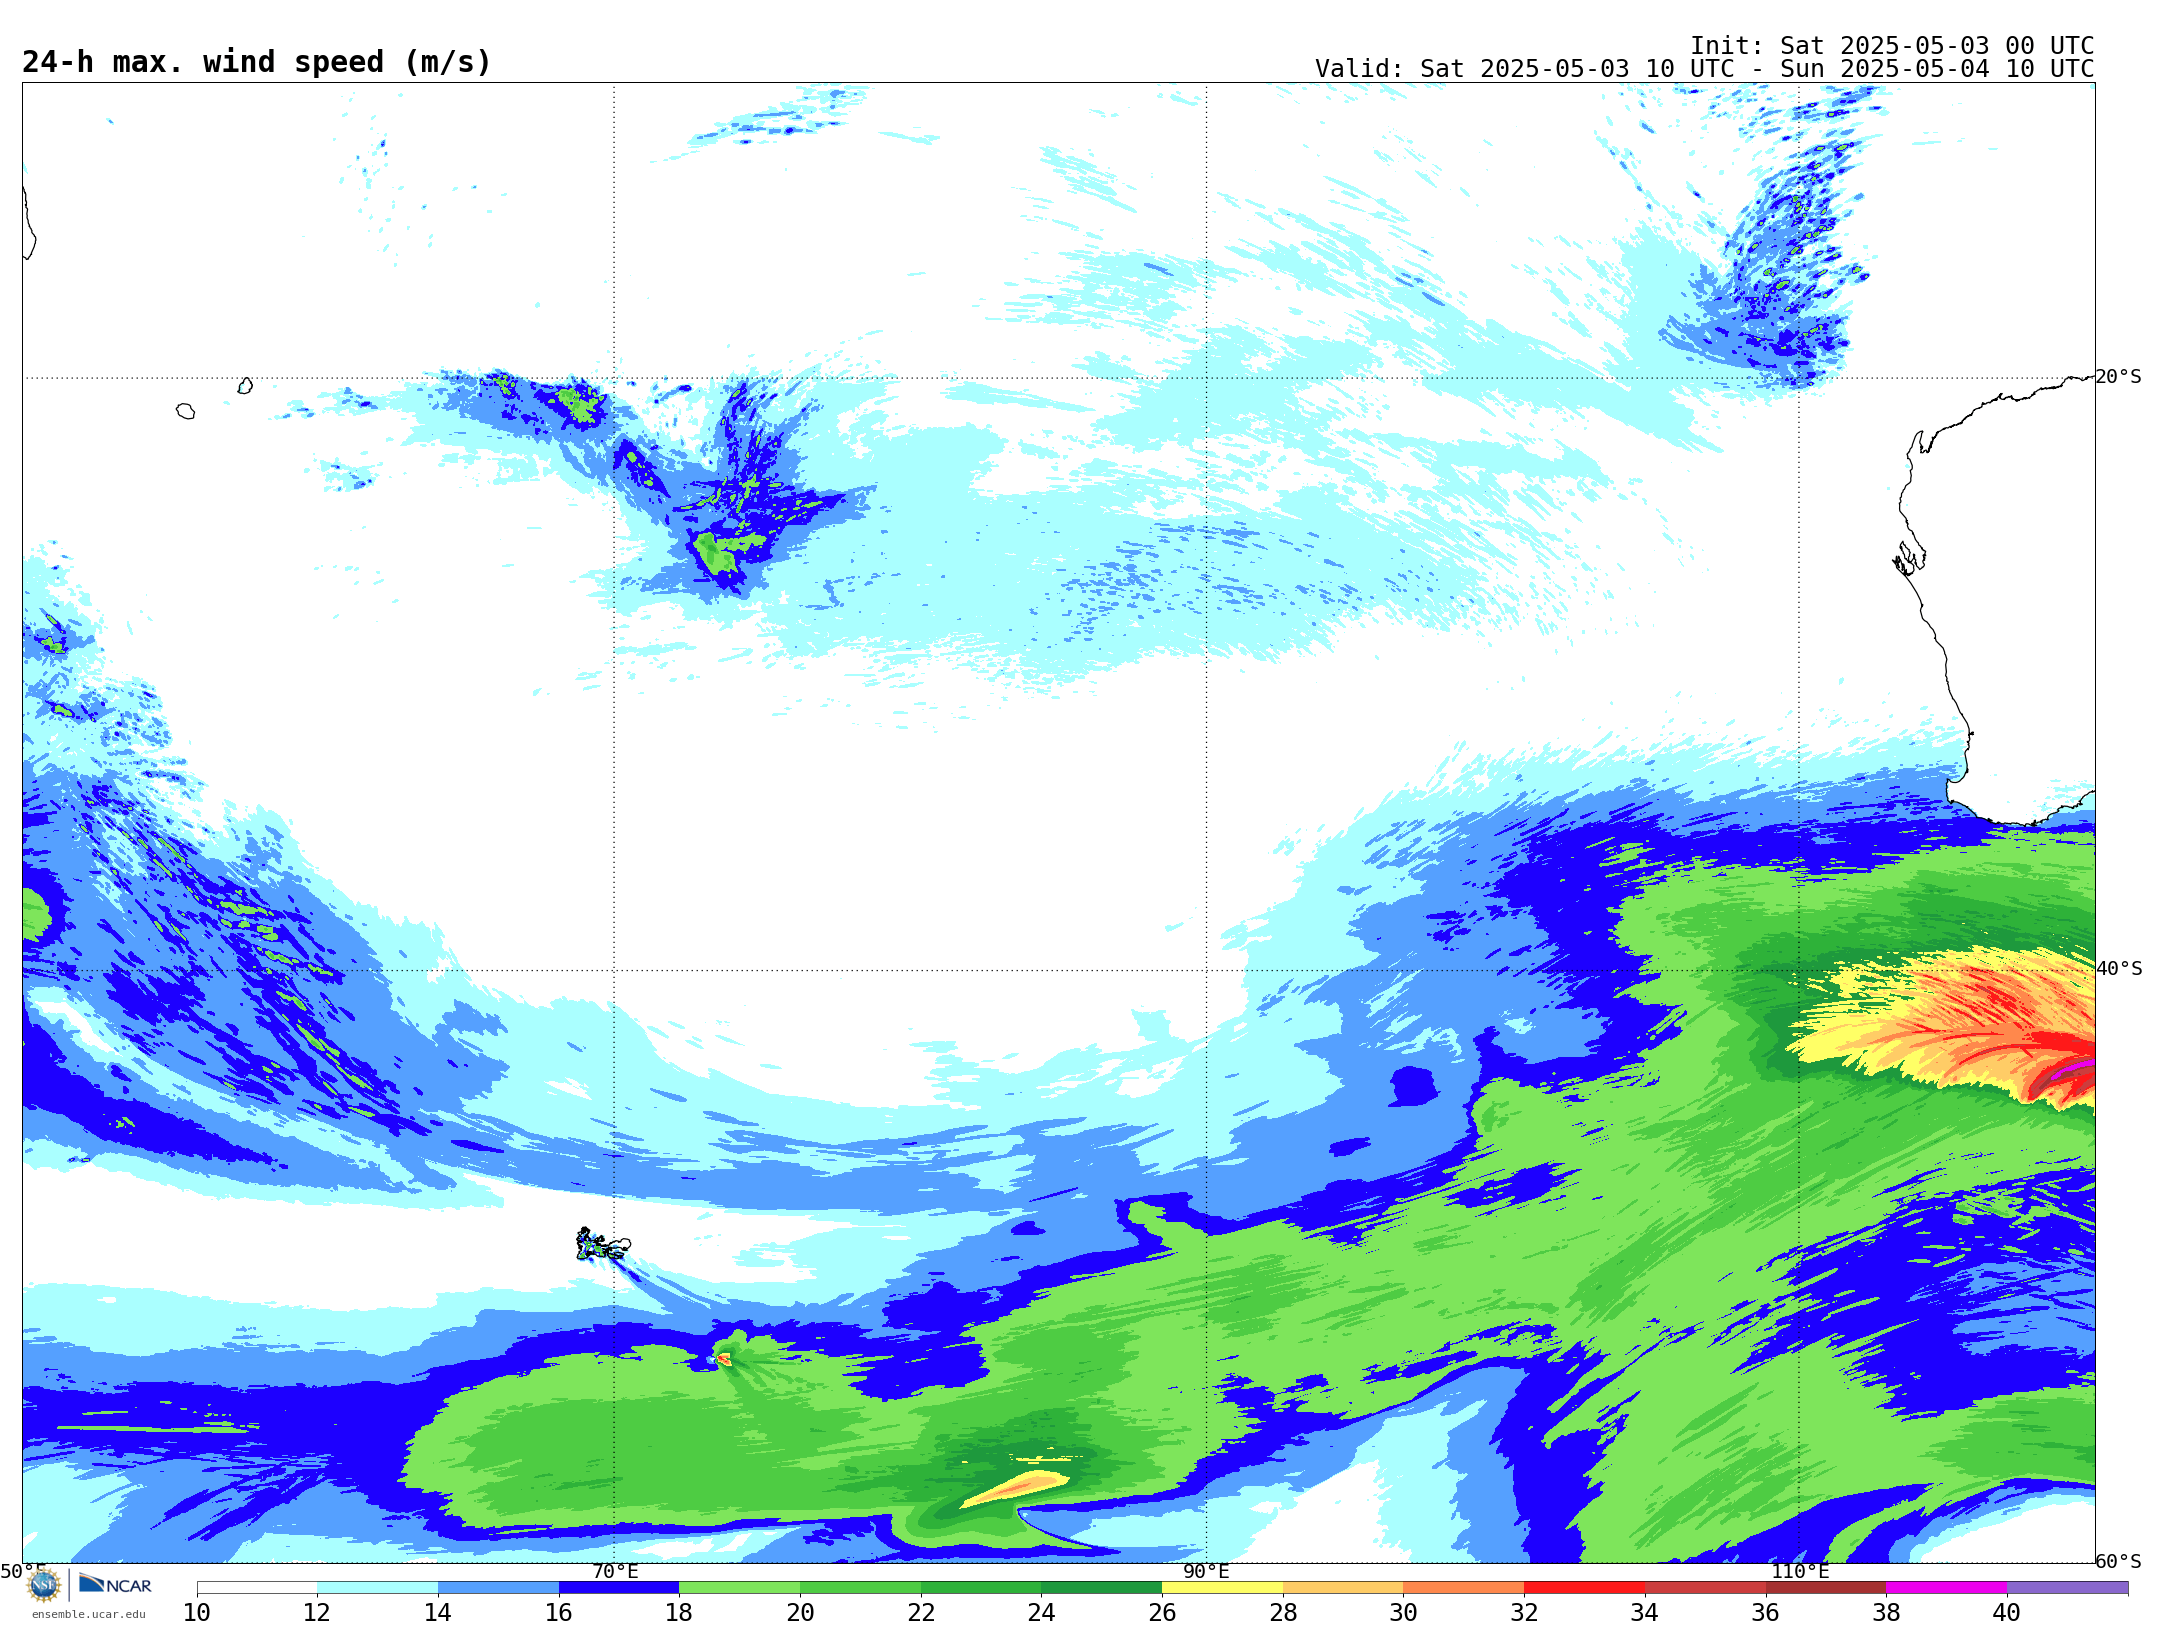Select the white 10–12 m/s colorbar segment
The image size is (2160, 1626).
pyautogui.click(x=257, y=1588)
